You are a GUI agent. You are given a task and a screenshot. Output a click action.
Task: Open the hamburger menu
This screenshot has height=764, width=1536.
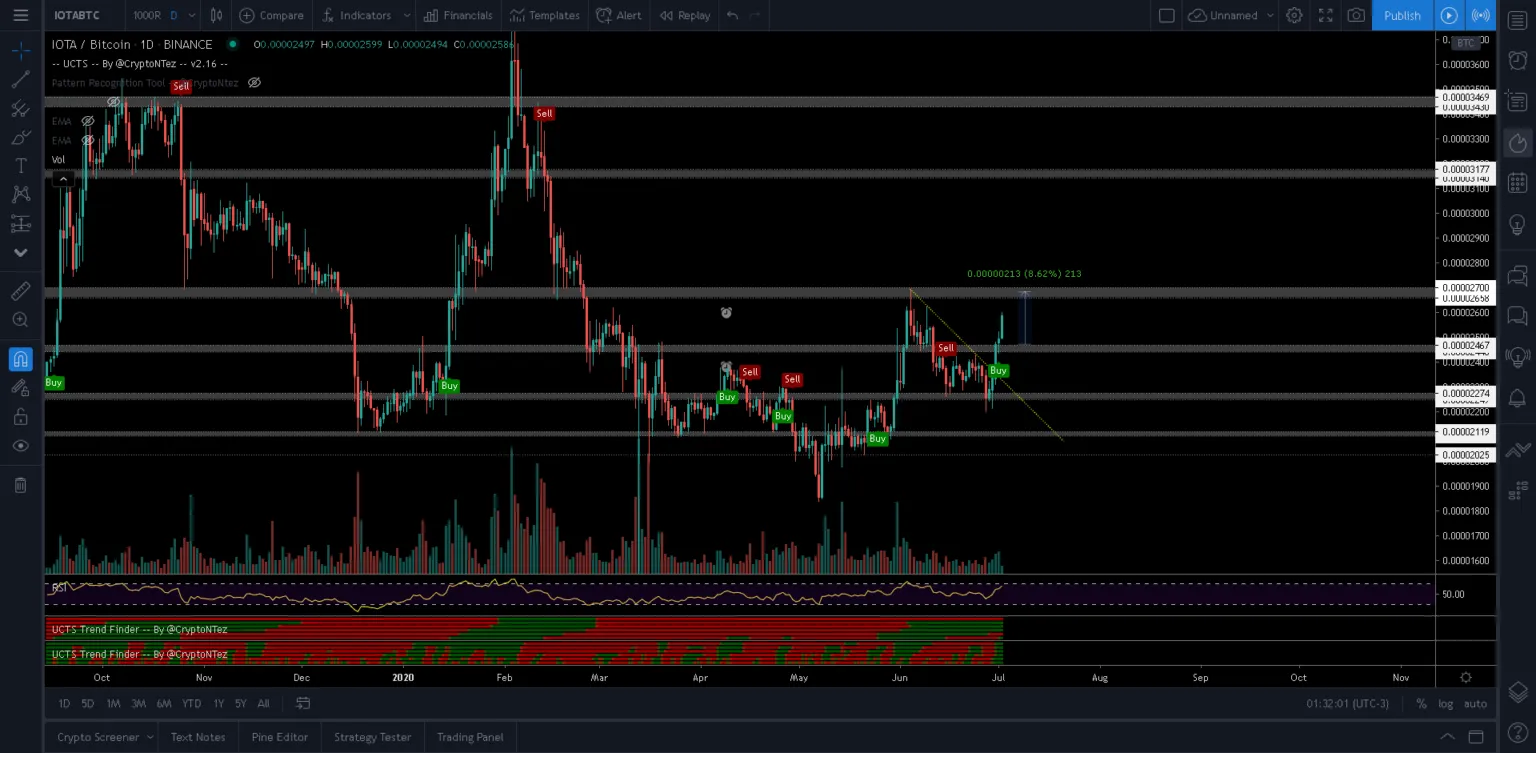(x=20, y=15)
